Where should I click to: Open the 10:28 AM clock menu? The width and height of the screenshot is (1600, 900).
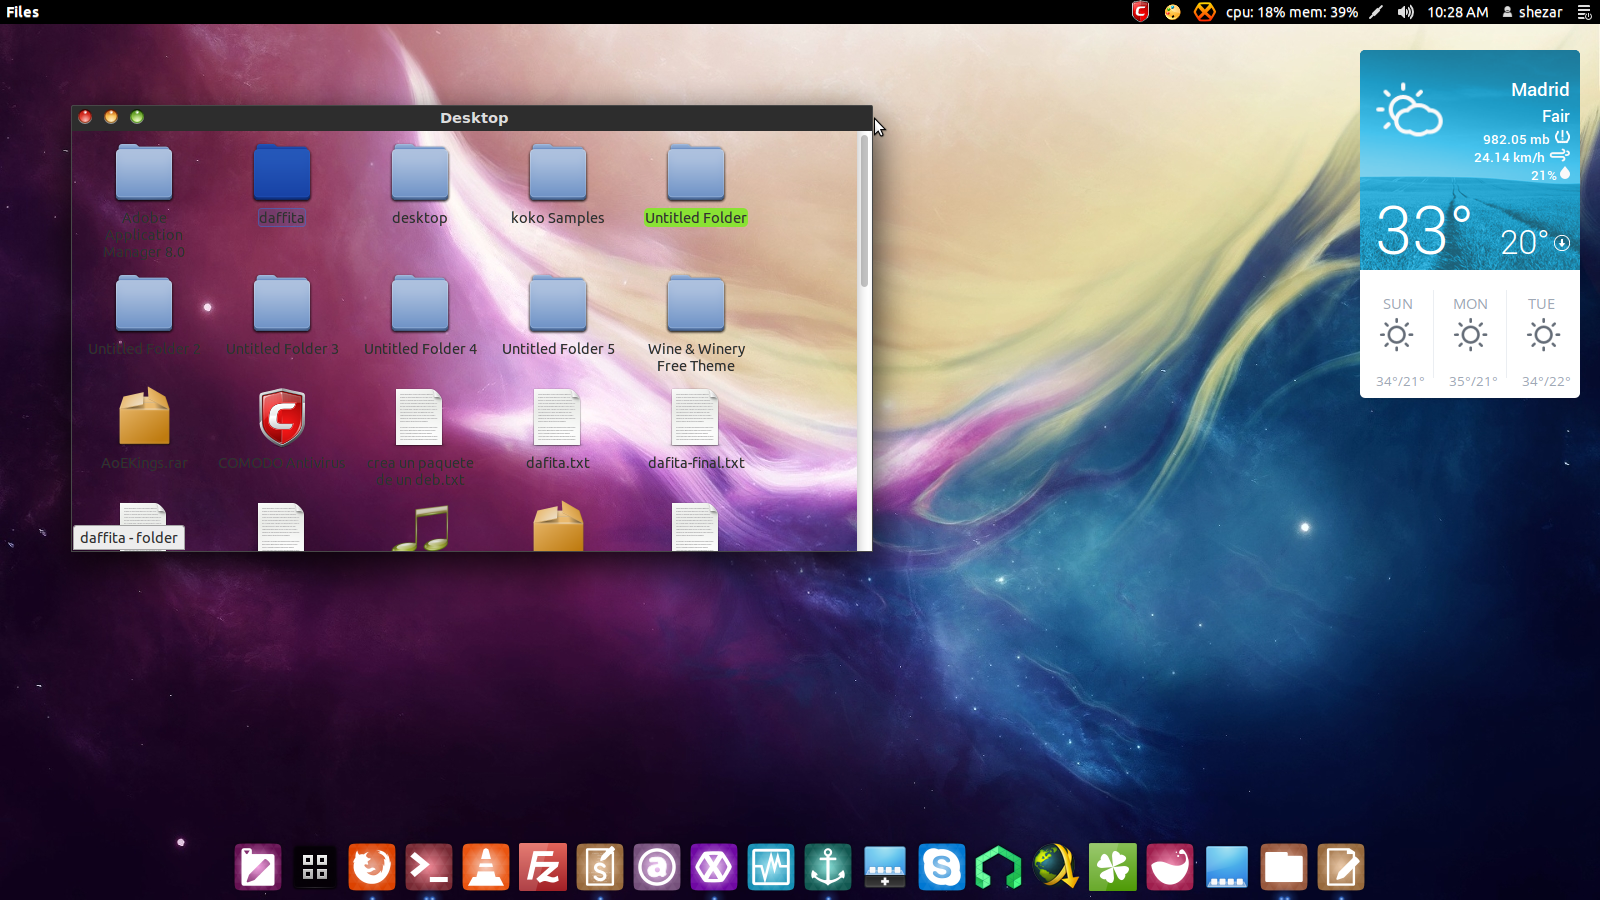pos(1458,12)
